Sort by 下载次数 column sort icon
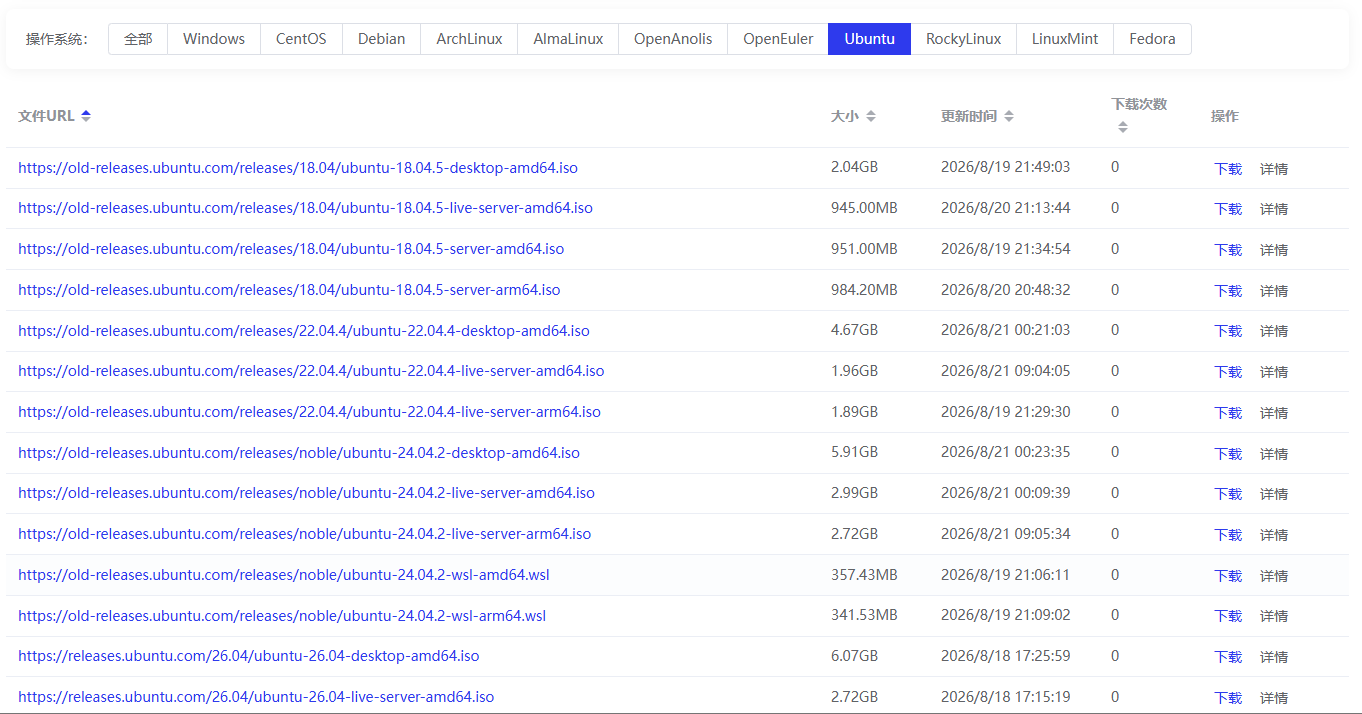Image resolution: width=1362 pixels, height=714 pixels. pyautogui.click(x=1123, y=127)
